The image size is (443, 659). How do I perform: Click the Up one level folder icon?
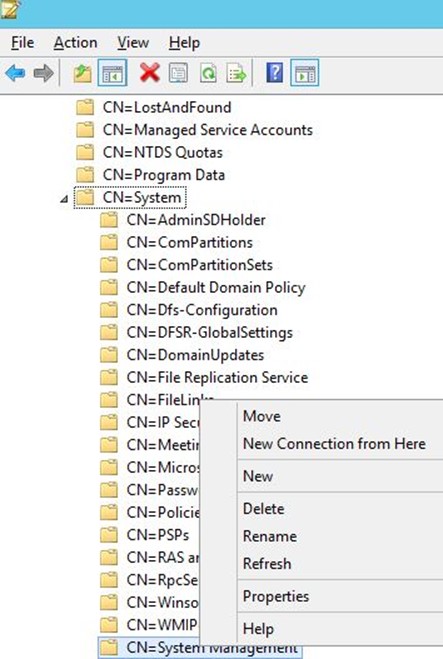[x=82, y=74]
